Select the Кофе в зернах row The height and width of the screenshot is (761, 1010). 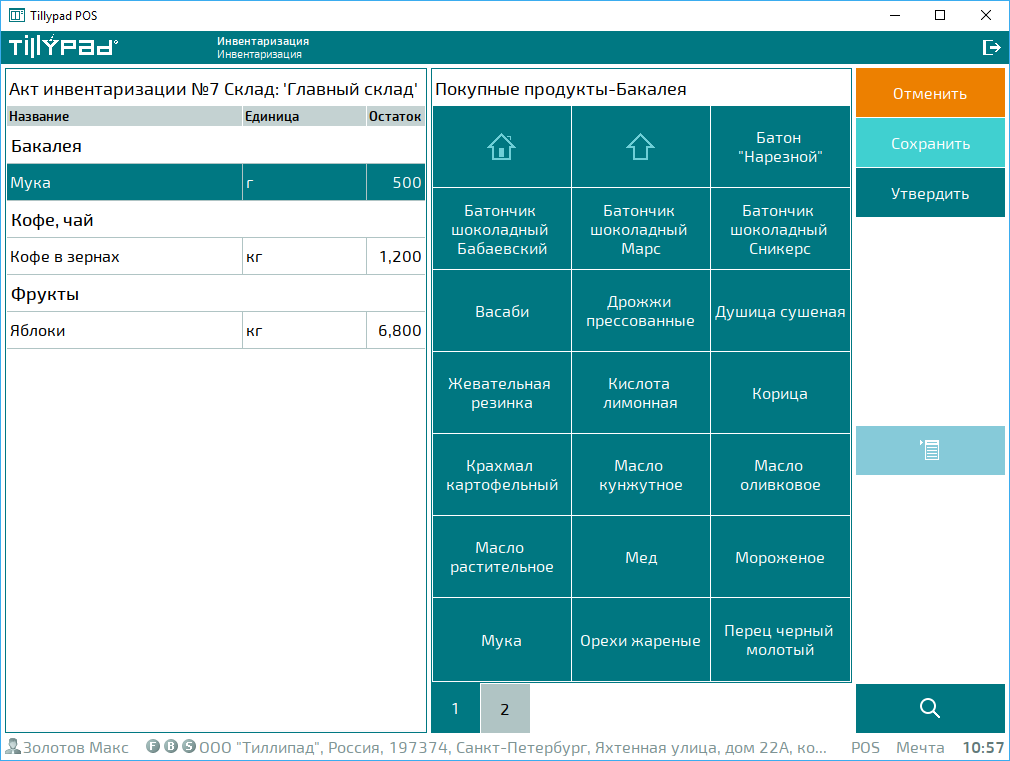pos(124,257)
